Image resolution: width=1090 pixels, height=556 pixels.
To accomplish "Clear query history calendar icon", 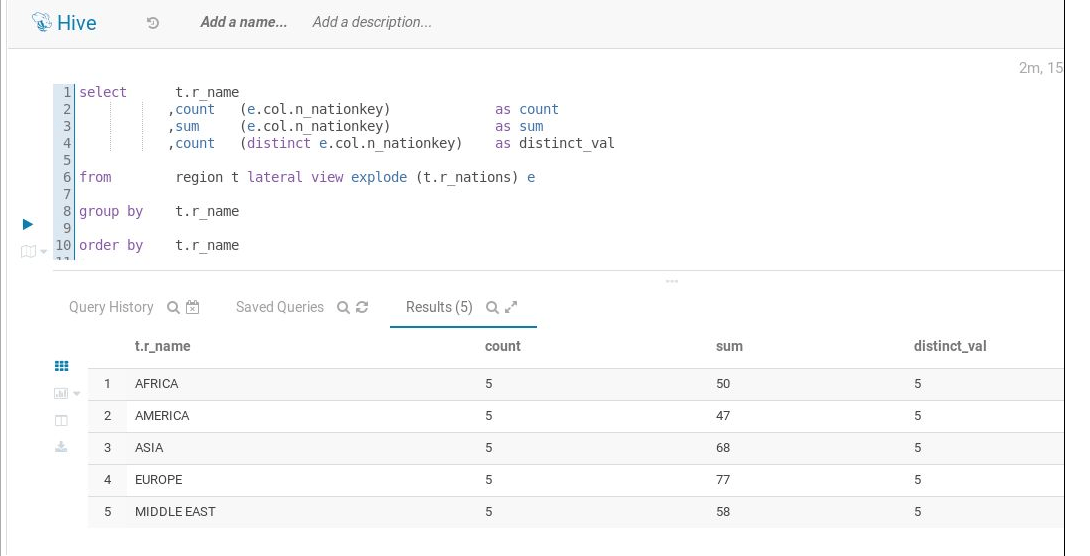I will [x=193, y=307].
